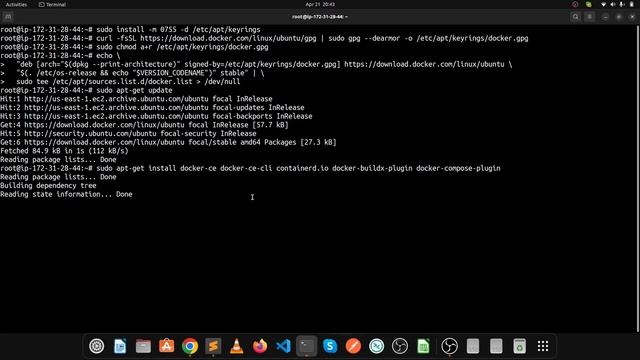Launch Google Chrome from the dock
Screen dimensions: 640x360
click(190, 346)
